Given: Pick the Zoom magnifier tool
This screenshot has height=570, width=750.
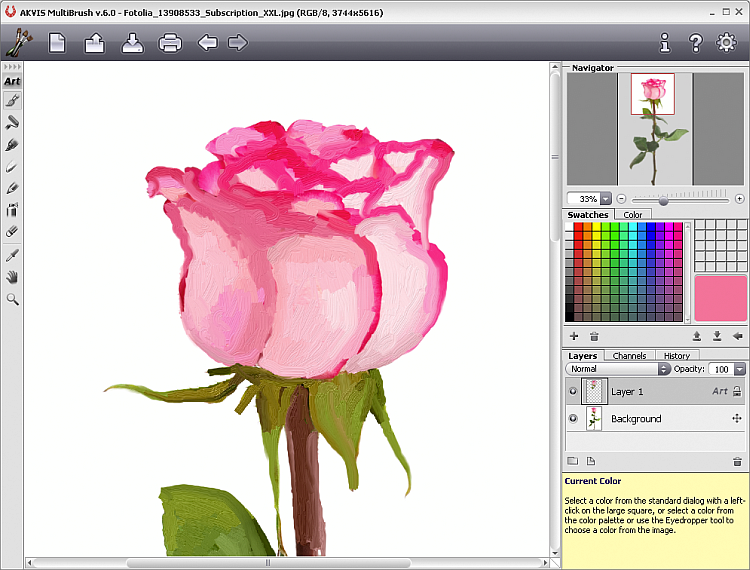Looking at the screenshot, I should tap(13, 299).
